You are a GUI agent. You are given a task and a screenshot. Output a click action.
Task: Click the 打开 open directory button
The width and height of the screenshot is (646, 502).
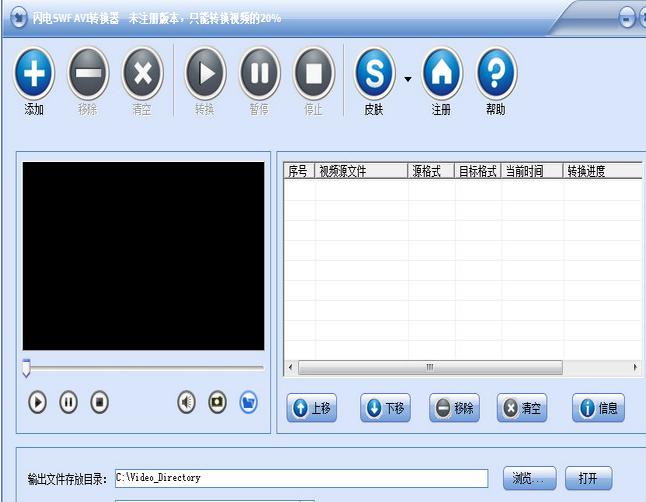point(588,478)
